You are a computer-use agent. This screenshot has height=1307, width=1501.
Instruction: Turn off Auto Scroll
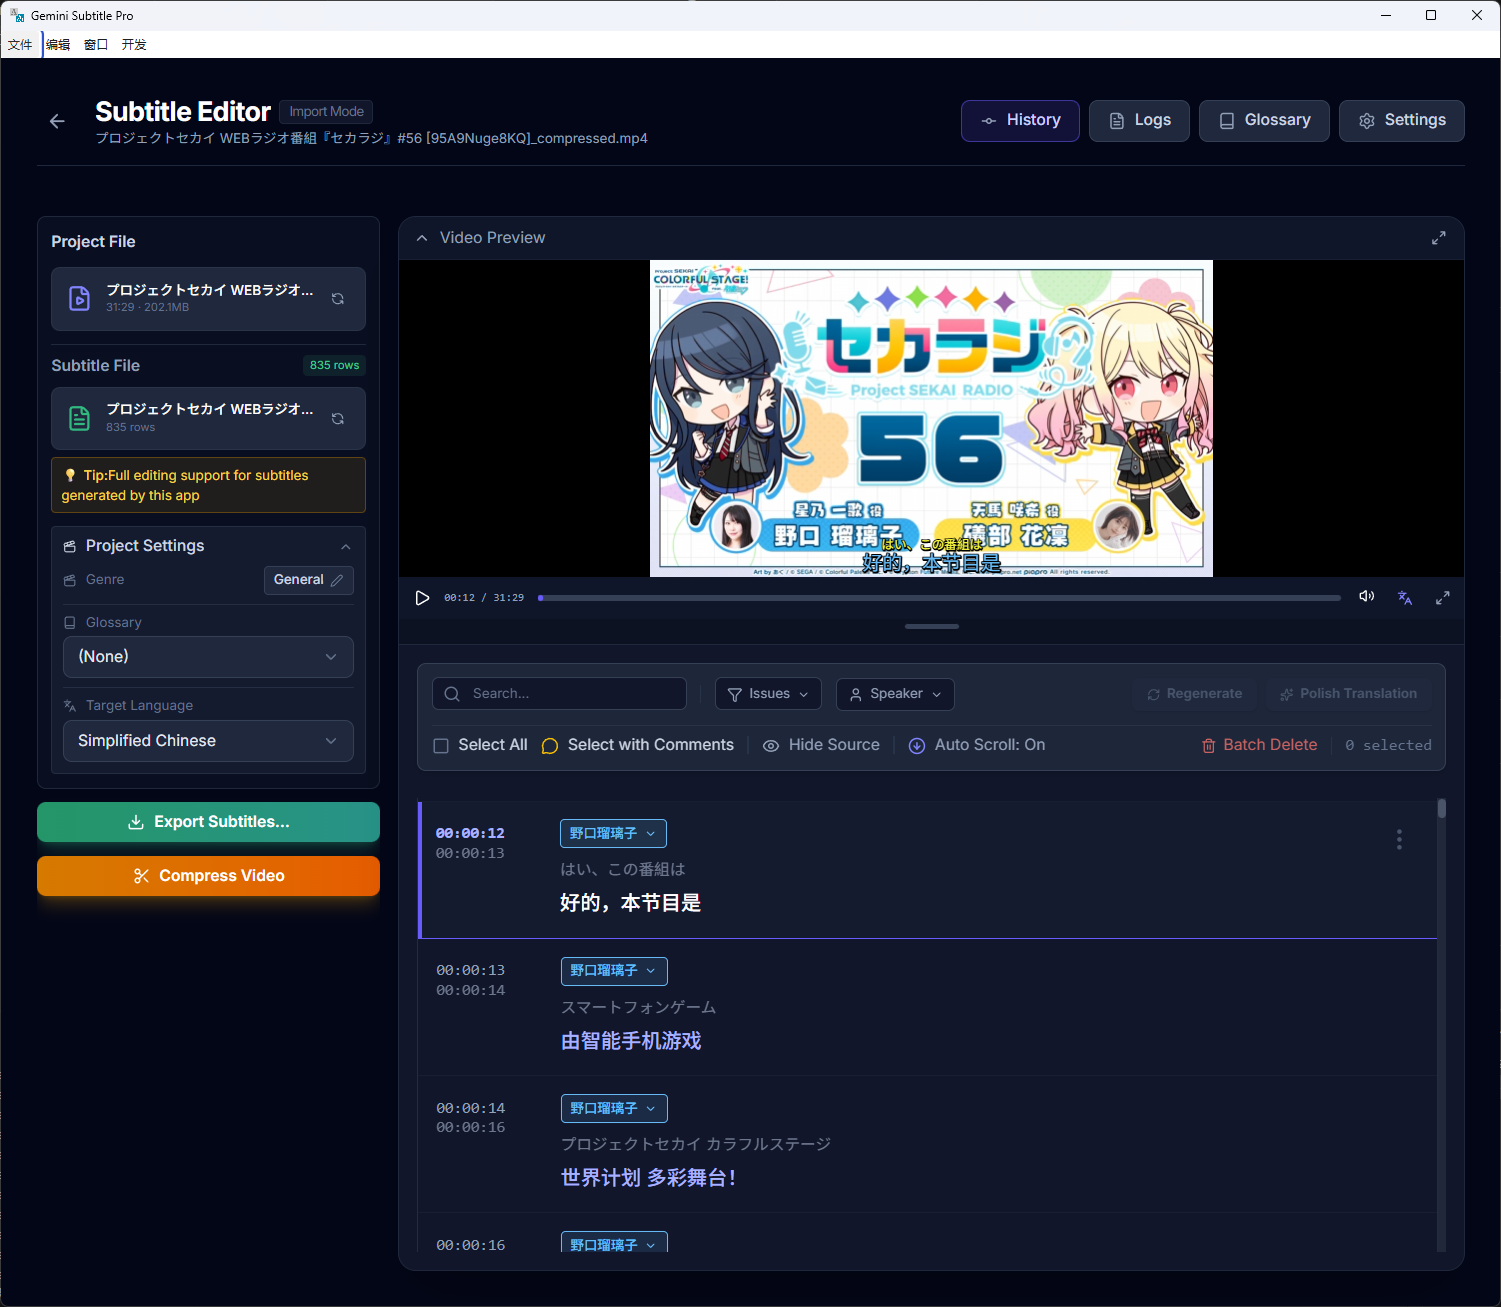click(976, 745)
